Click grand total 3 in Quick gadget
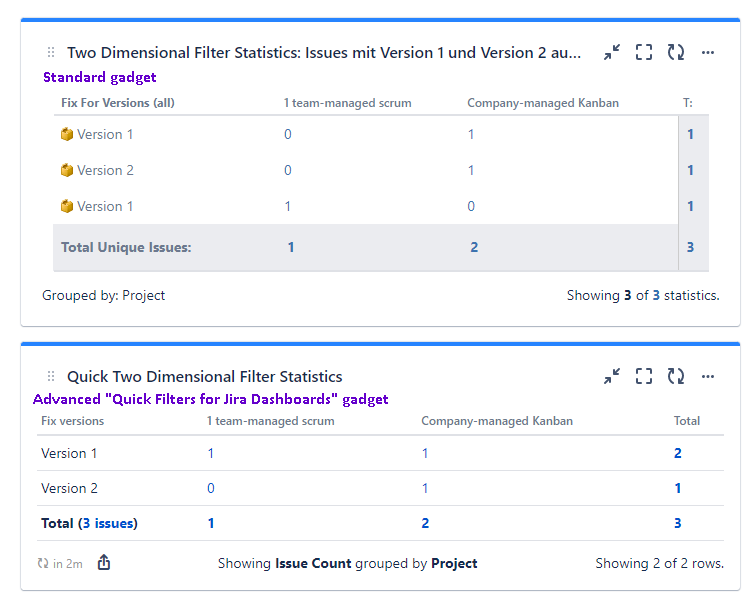 pos(678,523)
